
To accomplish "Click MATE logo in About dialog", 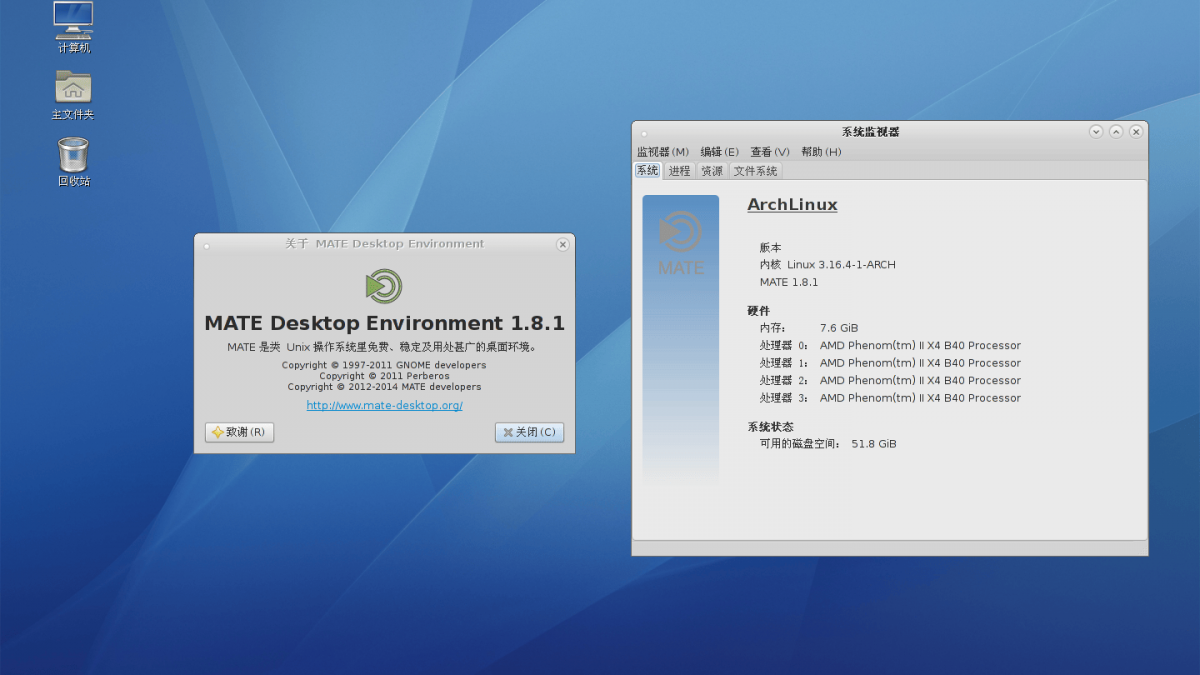I will click(x=384, y=287).
